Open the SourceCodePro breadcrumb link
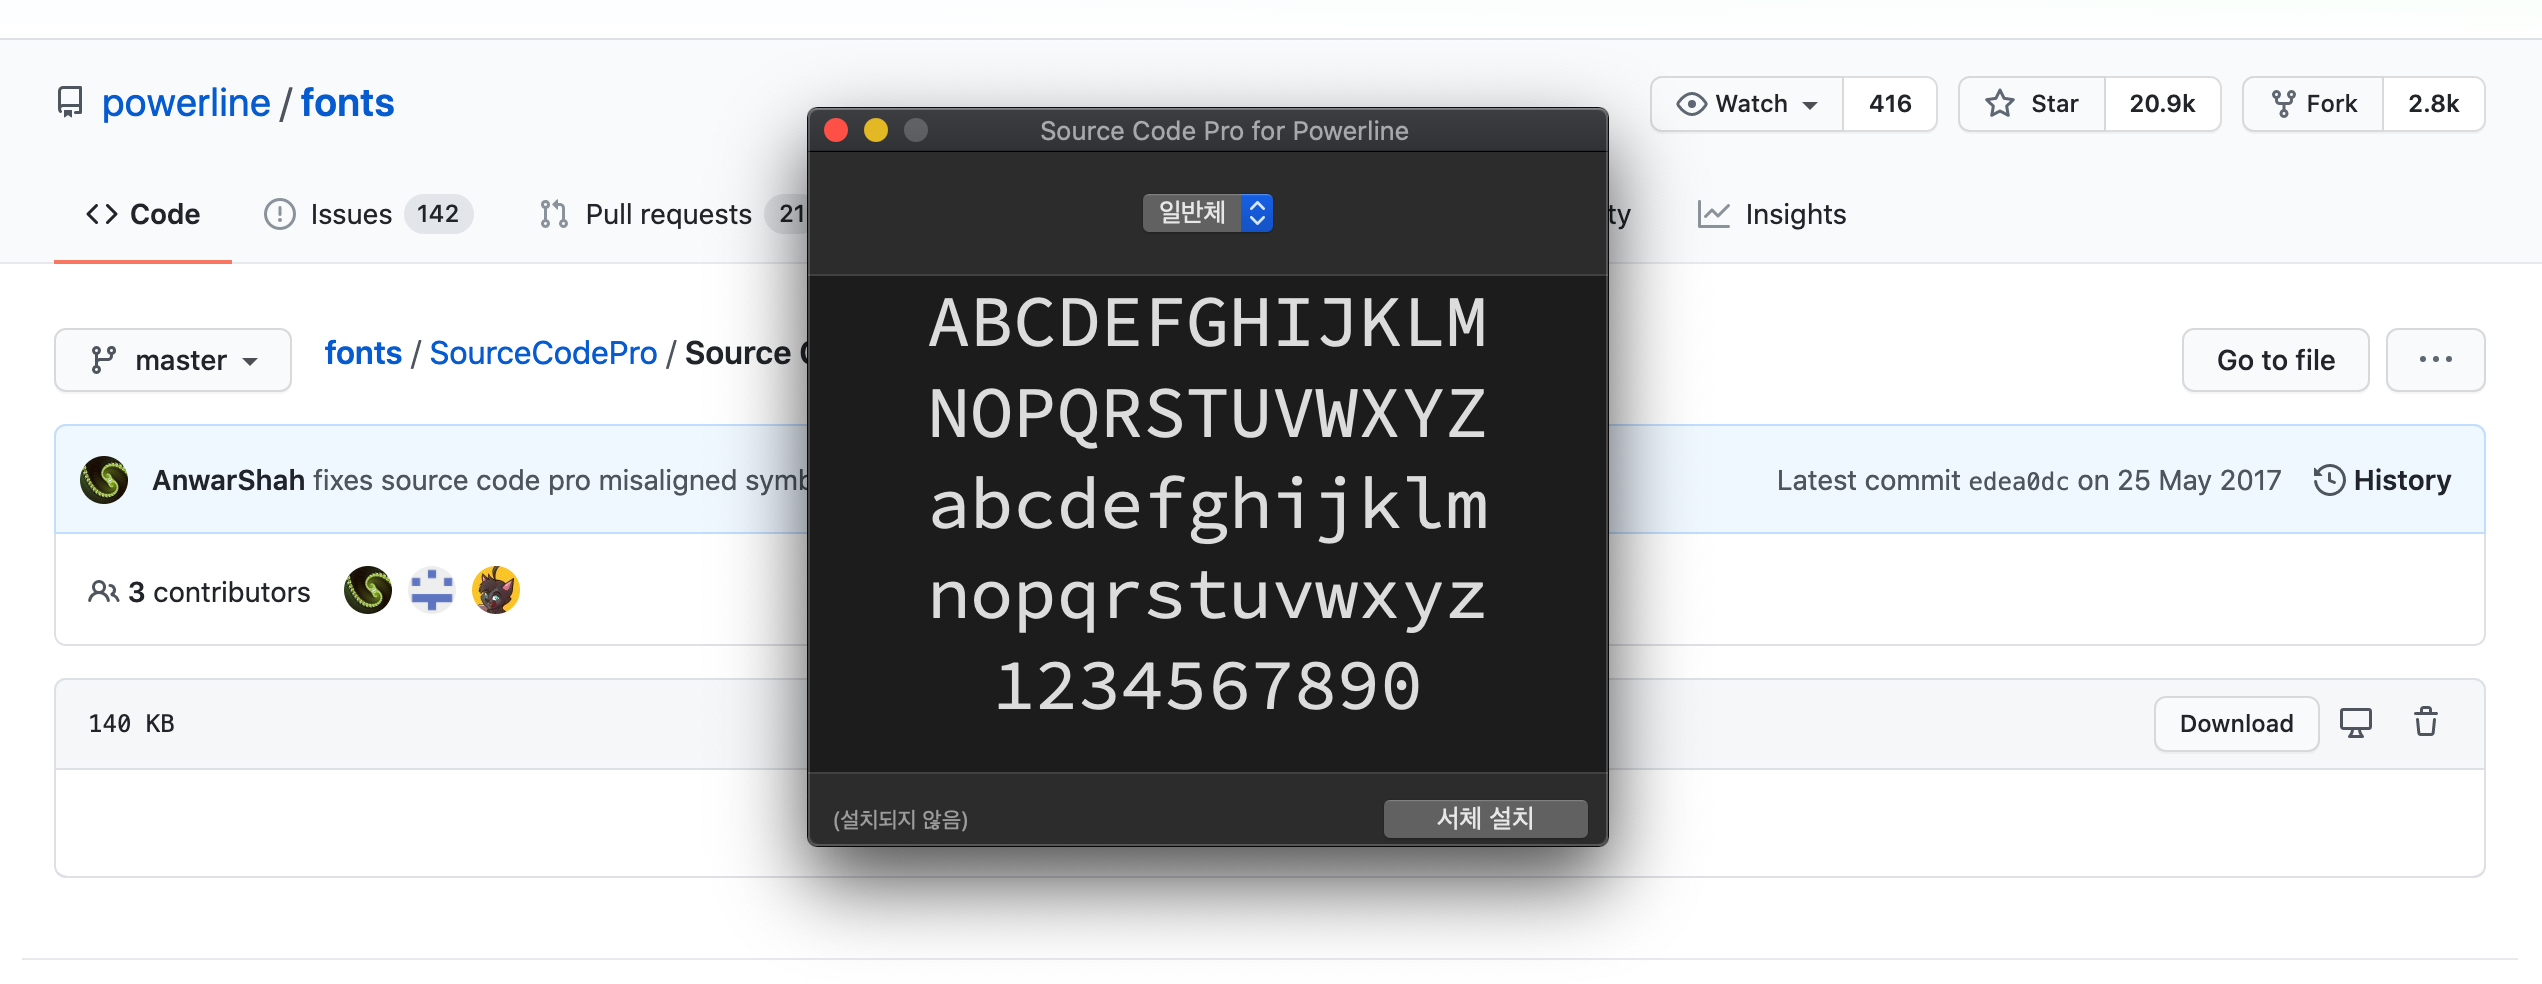 [543, 353]
